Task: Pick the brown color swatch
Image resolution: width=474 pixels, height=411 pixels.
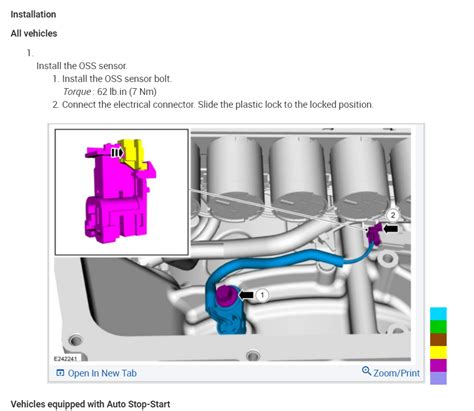Action: [438, 340]
